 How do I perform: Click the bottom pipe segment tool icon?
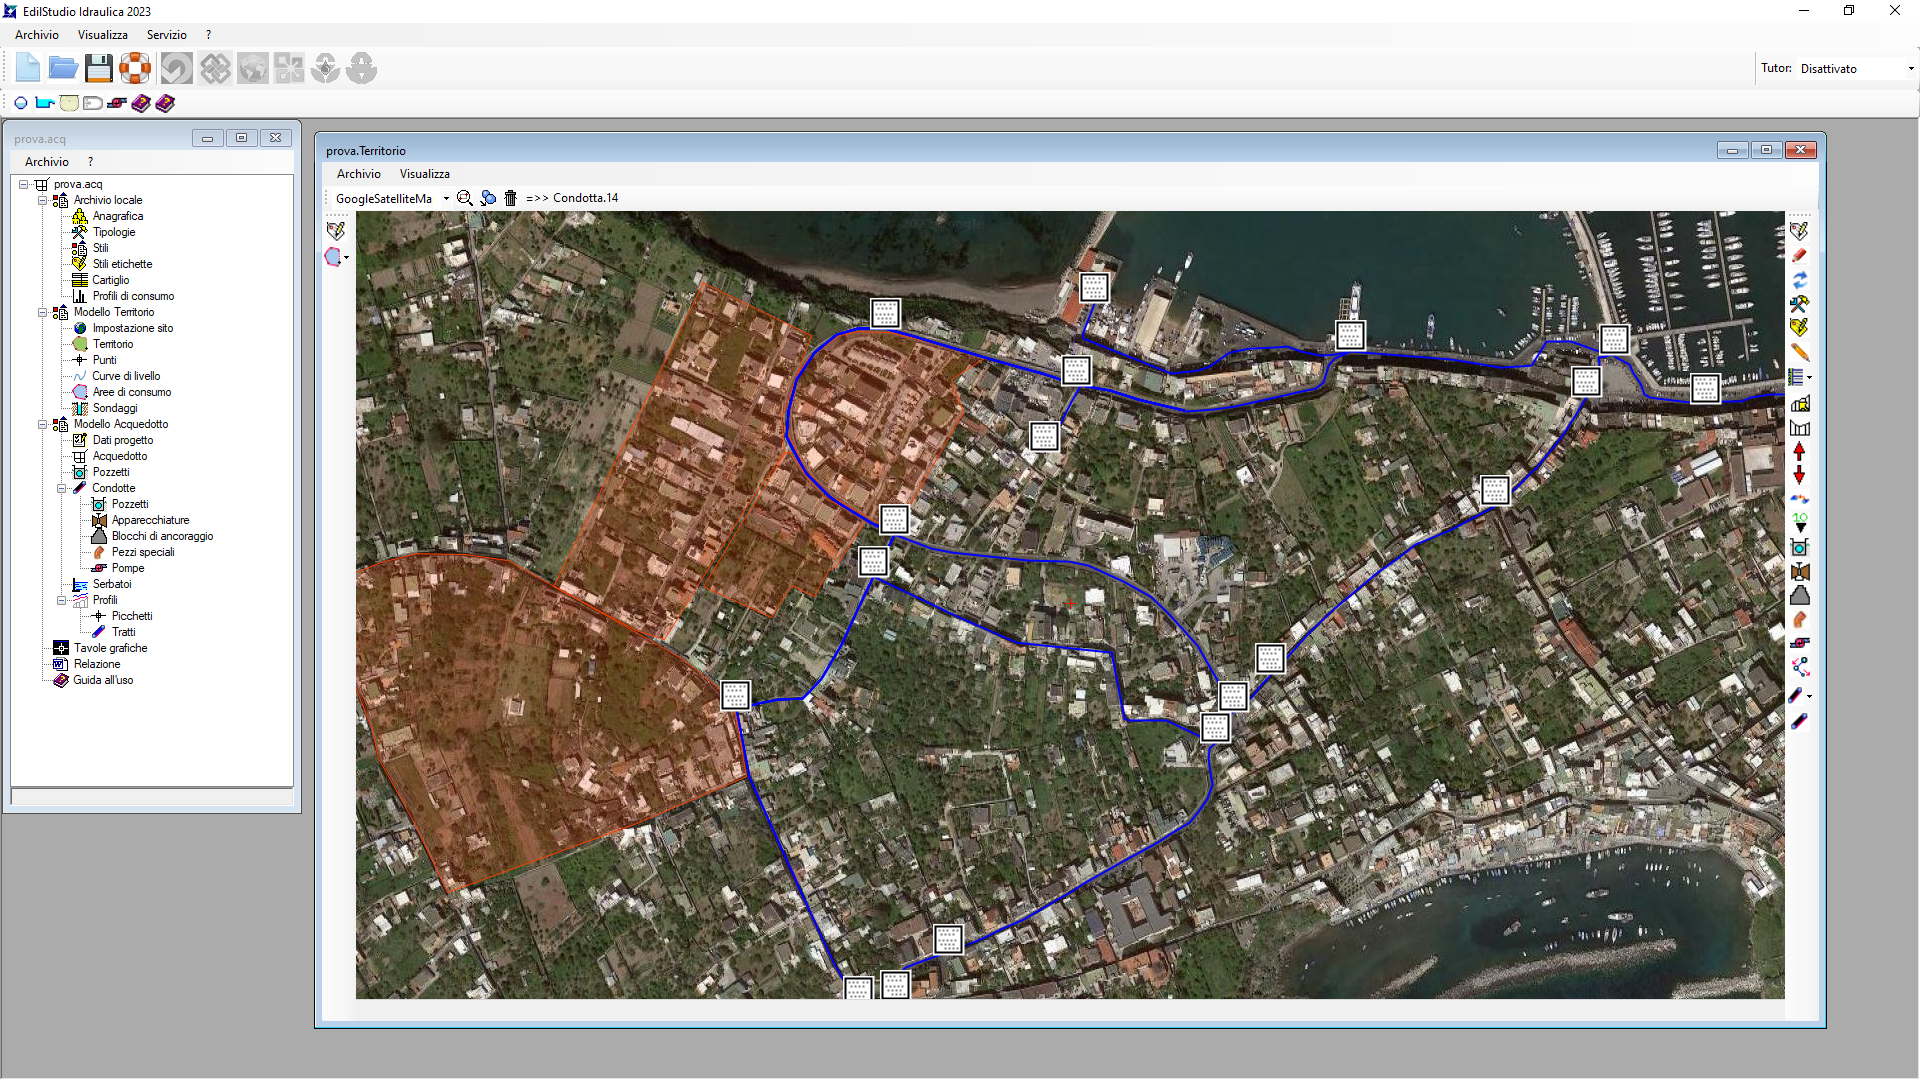pos(1799,720)
